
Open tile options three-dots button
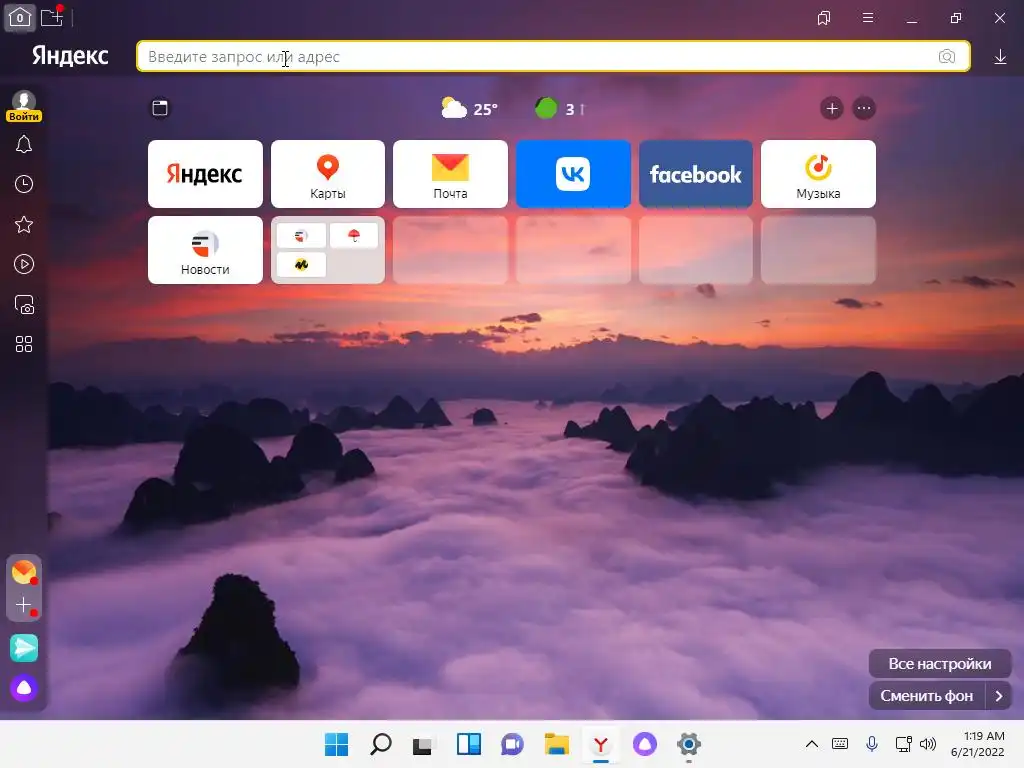(x=864, y=108)
